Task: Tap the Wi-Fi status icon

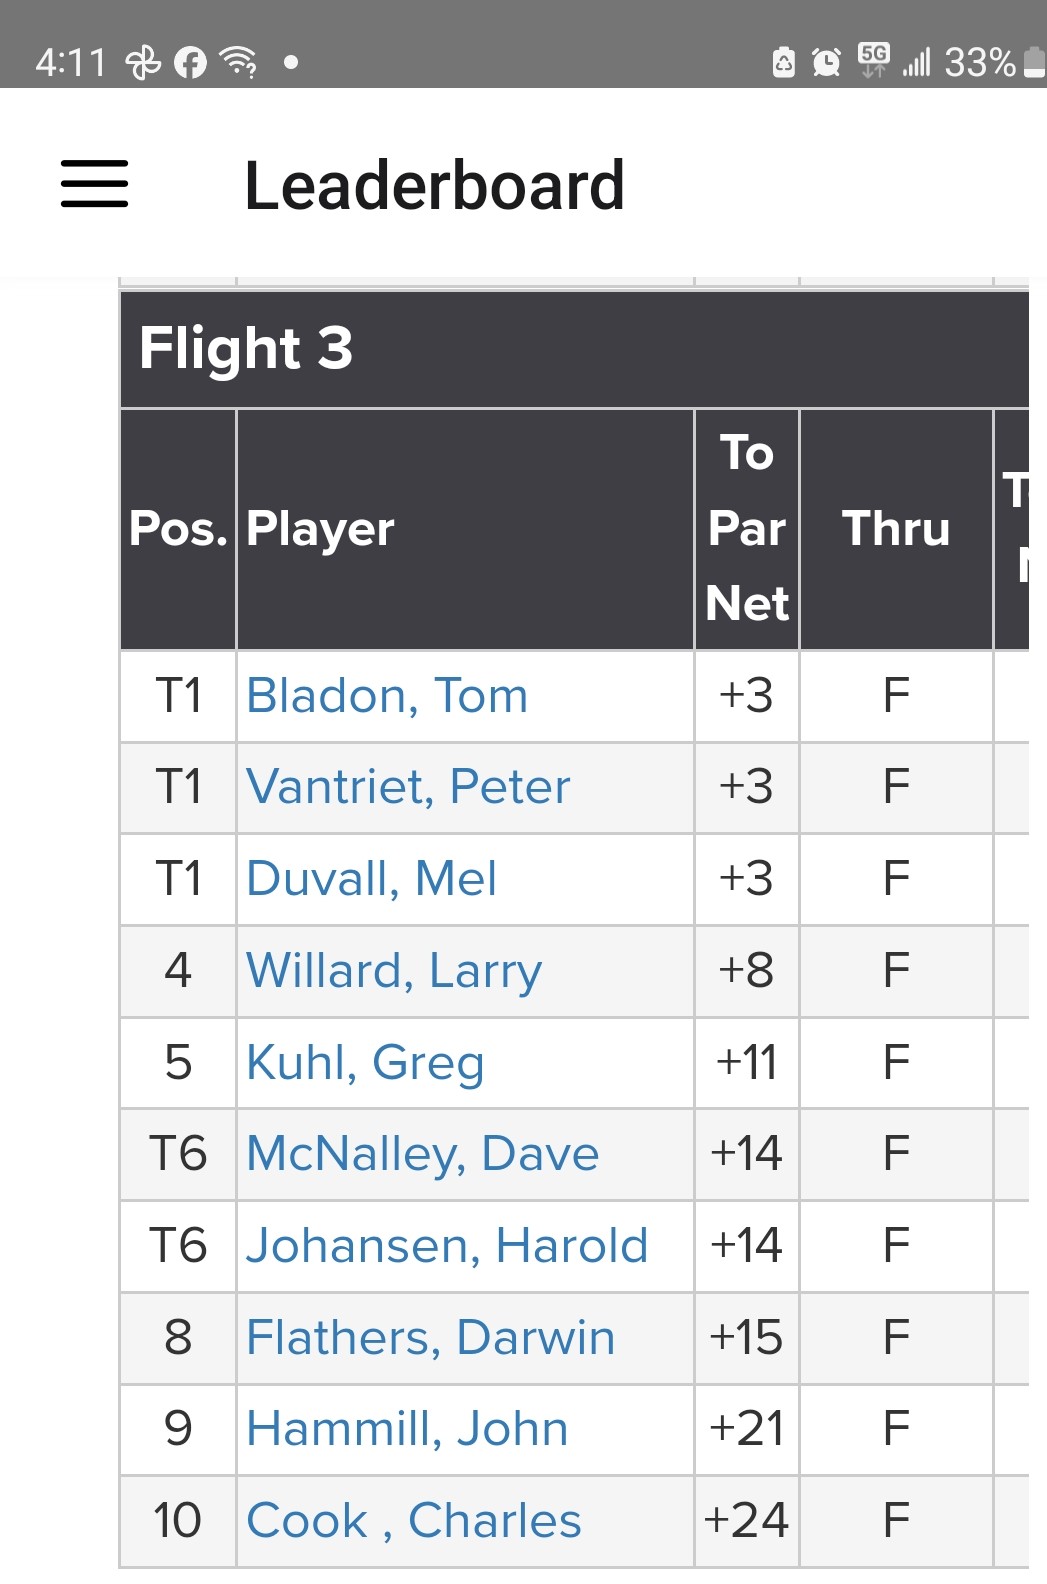Action: tap(238, 62)
